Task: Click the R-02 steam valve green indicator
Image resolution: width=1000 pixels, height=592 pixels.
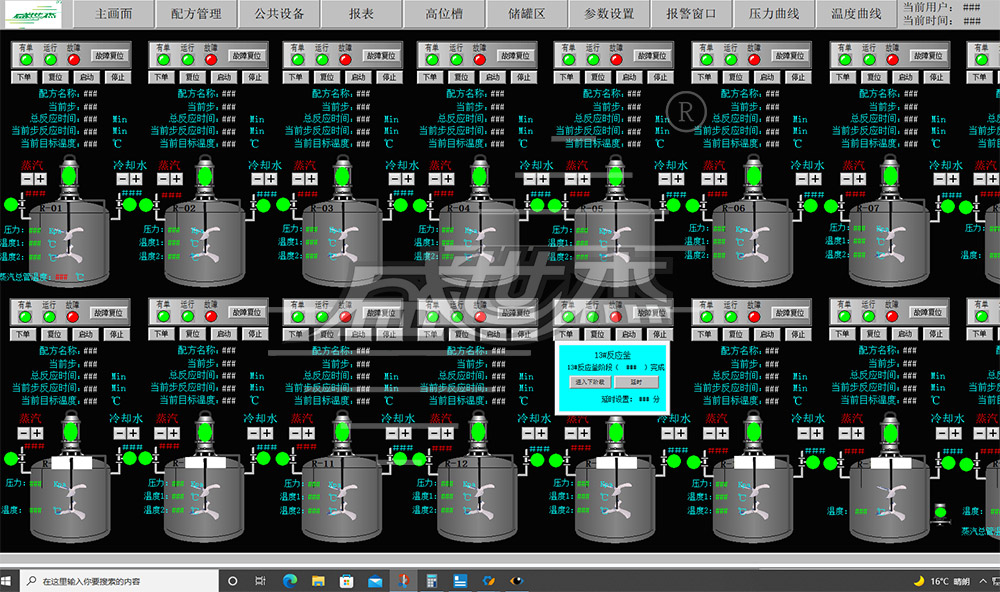Action: tap(148, 205)
